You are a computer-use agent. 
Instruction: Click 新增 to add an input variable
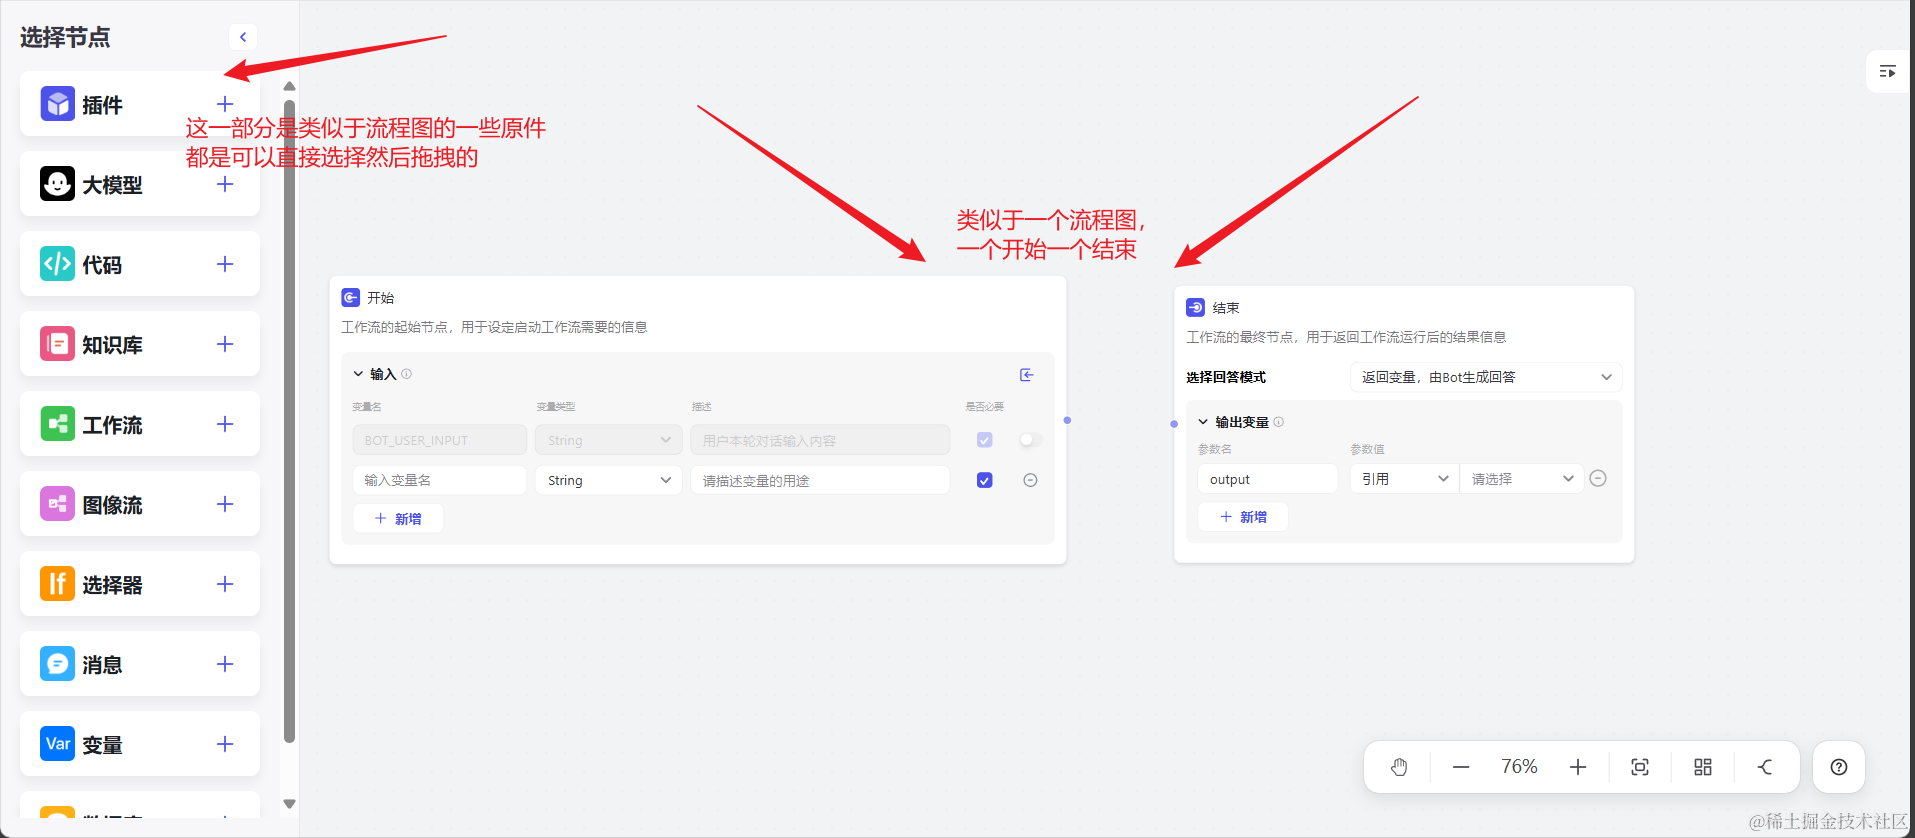[x=398, y=519]
